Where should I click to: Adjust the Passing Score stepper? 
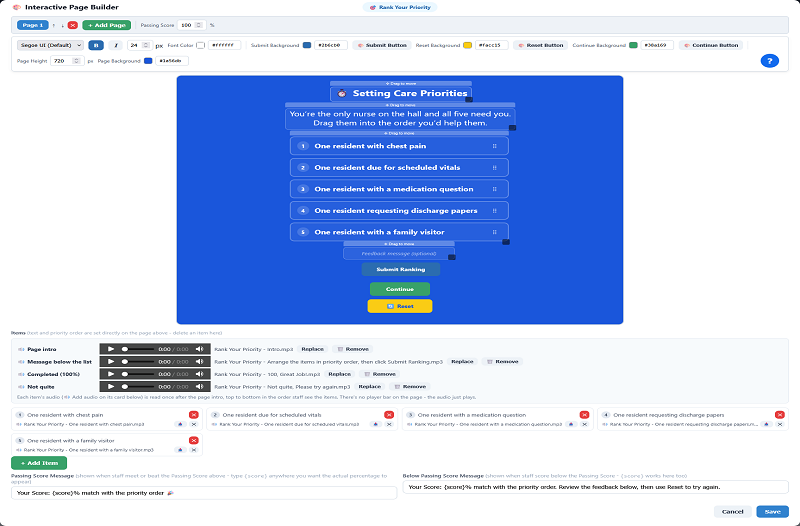(x=199, y=25)
